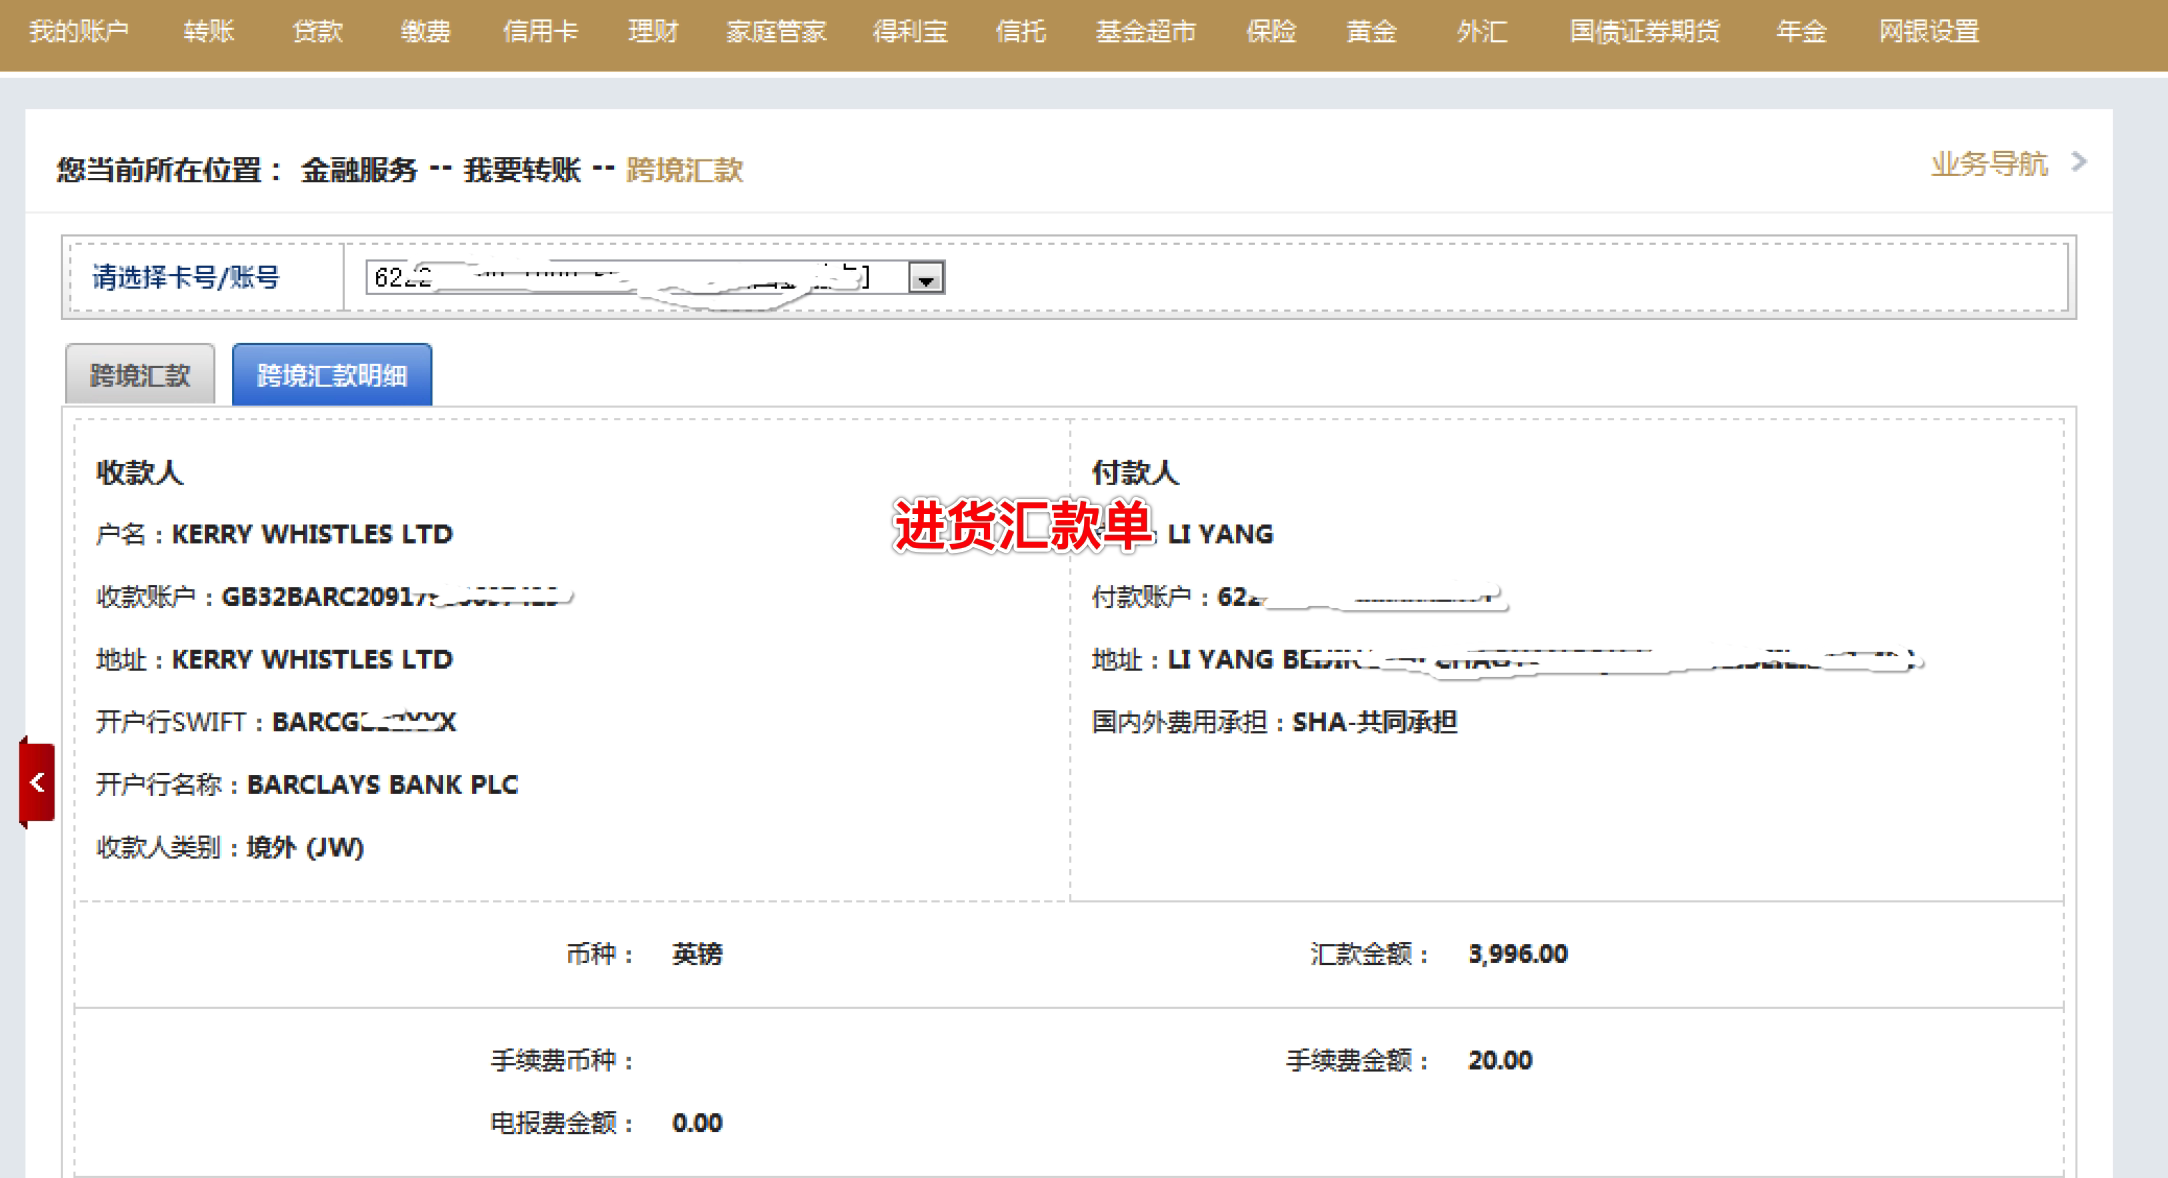Open 国债证券期货 menu item

(1644, 32)
